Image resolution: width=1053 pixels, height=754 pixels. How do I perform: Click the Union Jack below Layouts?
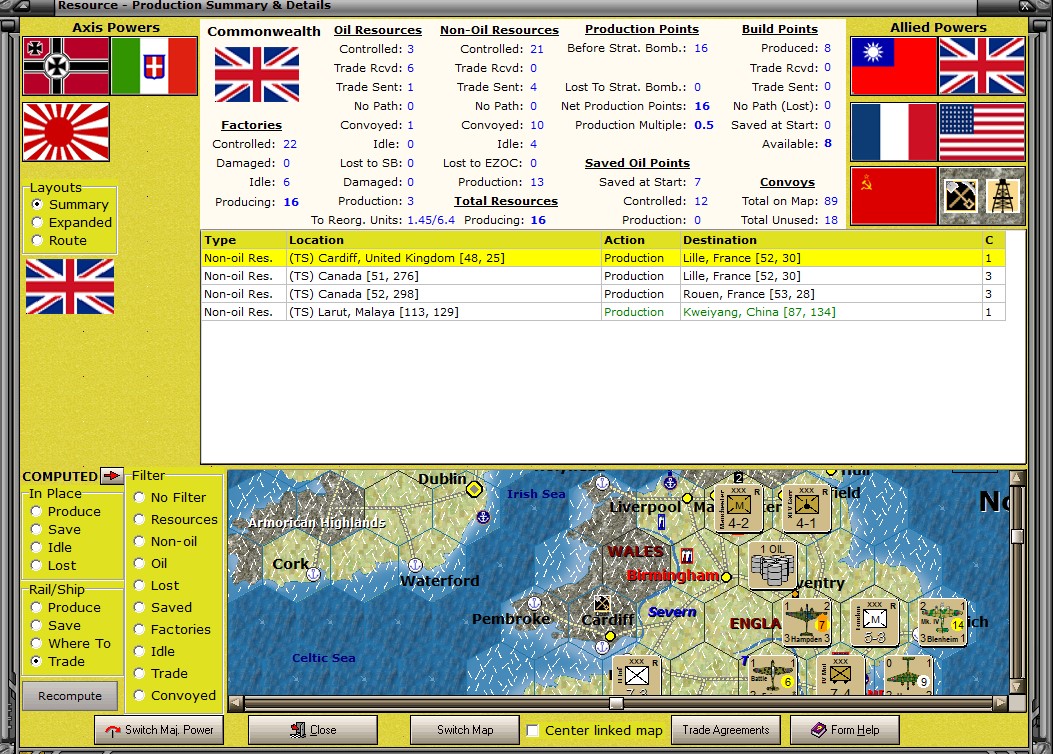[70, 287]
